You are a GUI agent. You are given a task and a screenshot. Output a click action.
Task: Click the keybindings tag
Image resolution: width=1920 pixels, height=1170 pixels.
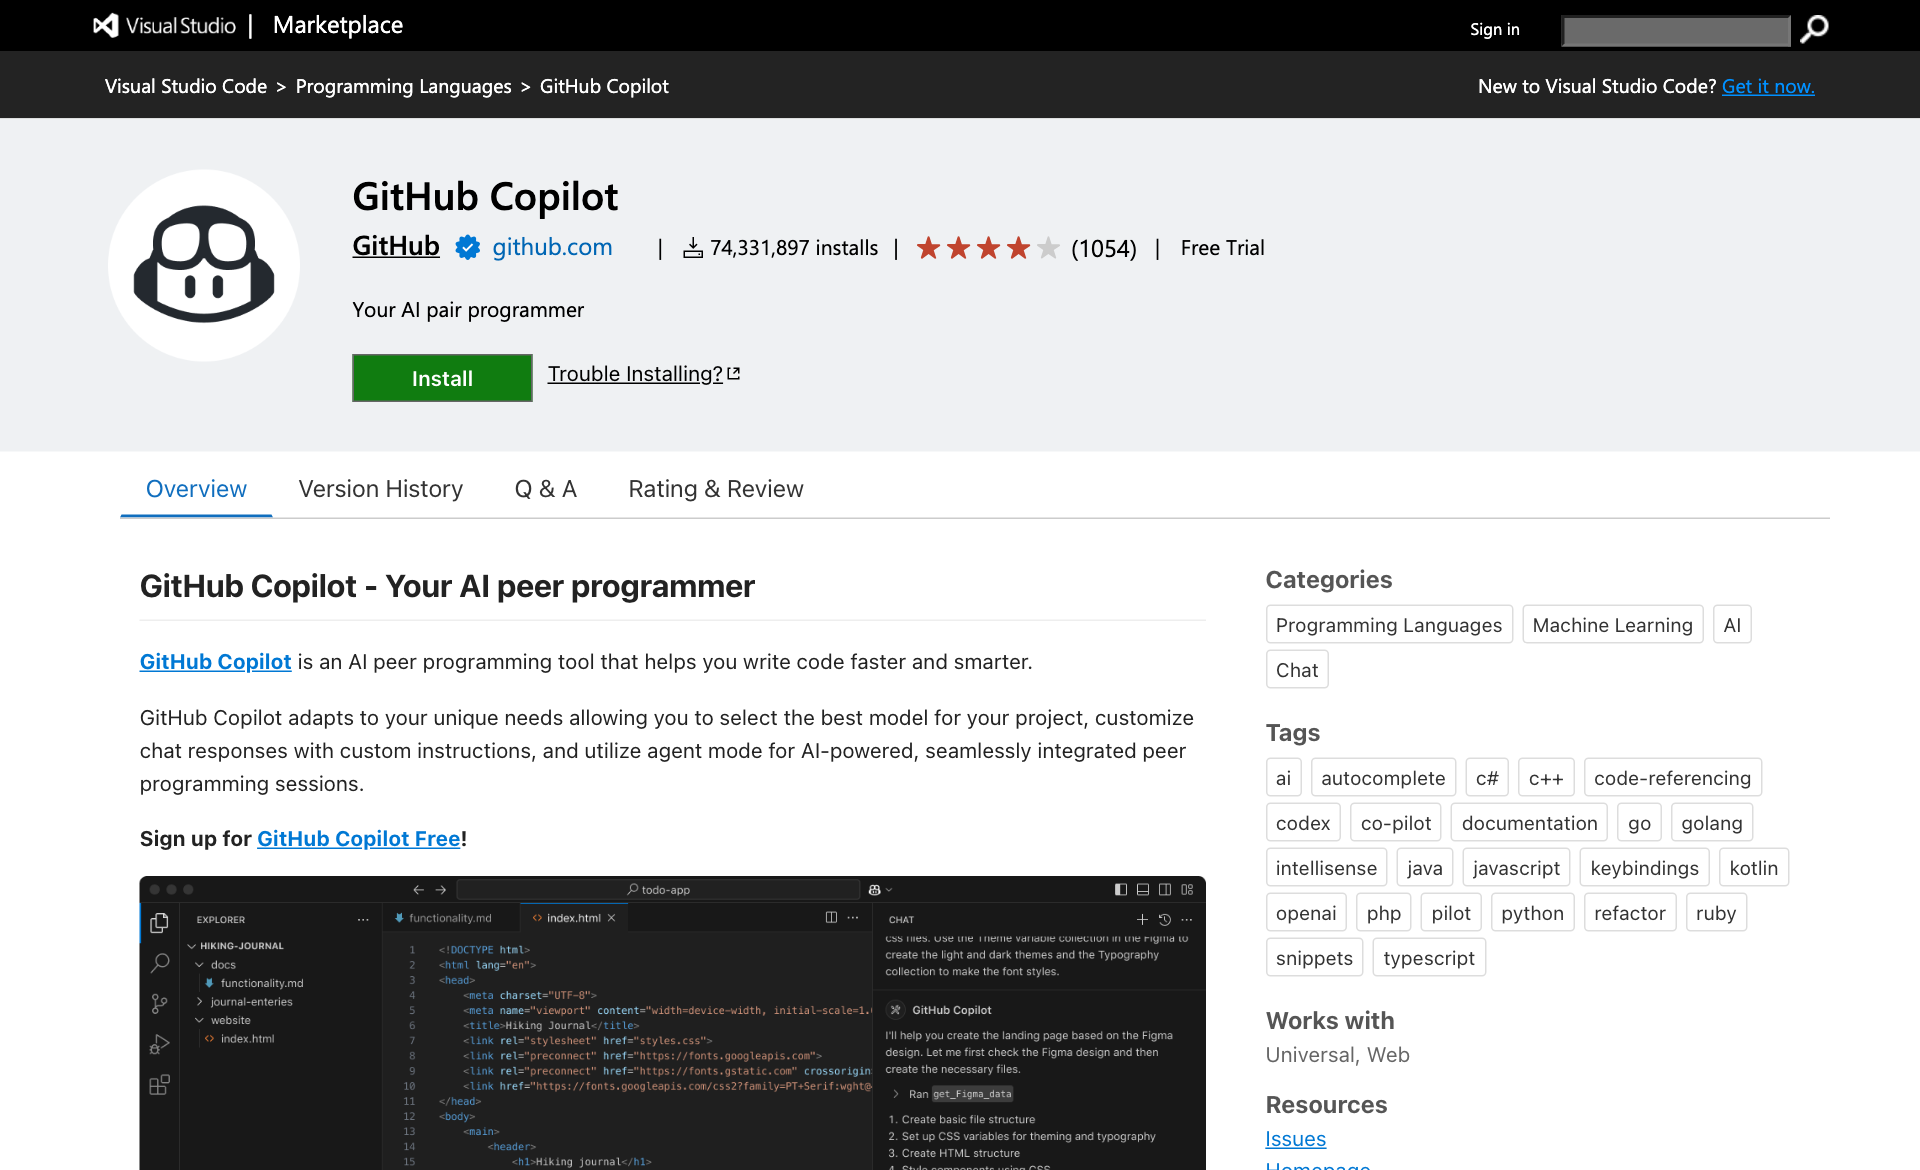coord(1644,868)
